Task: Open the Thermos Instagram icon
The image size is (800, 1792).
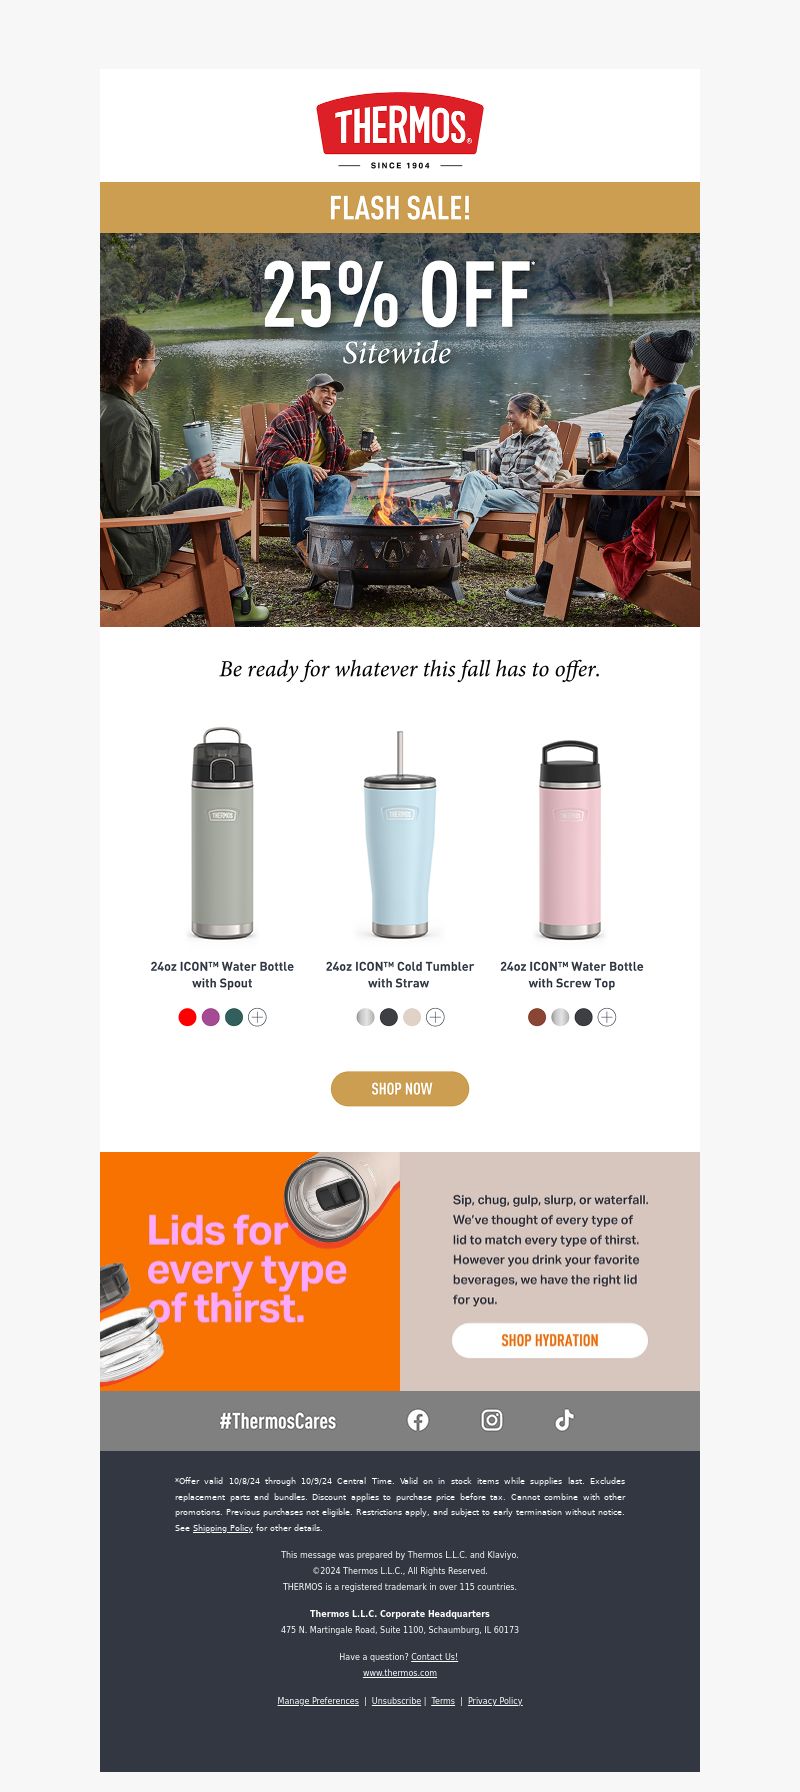Action: tap(492, 1420)
